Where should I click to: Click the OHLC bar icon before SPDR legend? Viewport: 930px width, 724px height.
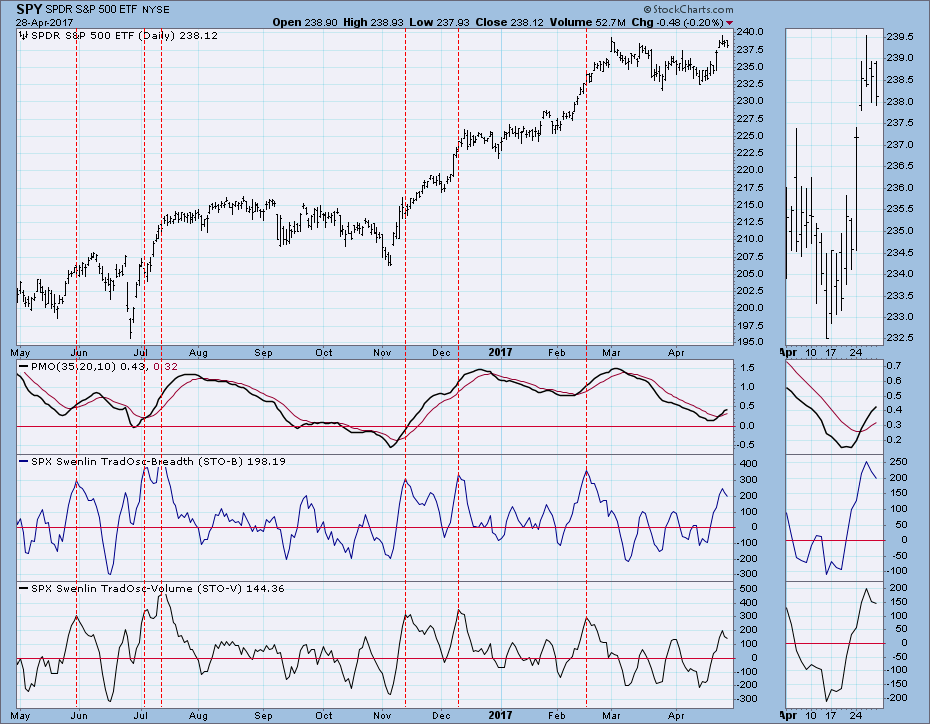coord(24,36)
